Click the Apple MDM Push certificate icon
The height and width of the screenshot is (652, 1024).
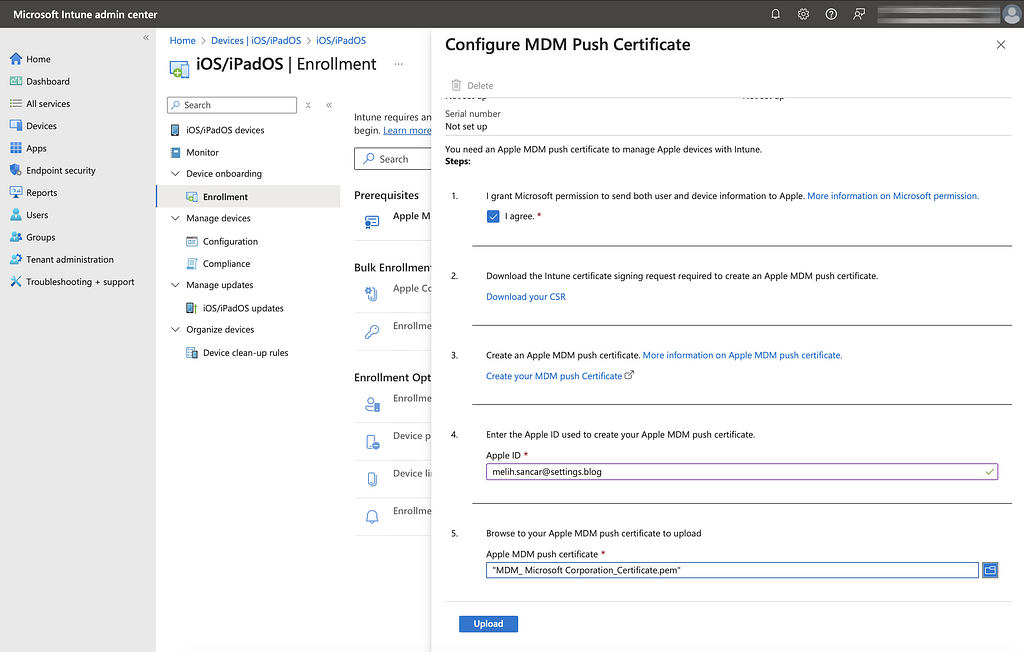[x=372, y=222]
